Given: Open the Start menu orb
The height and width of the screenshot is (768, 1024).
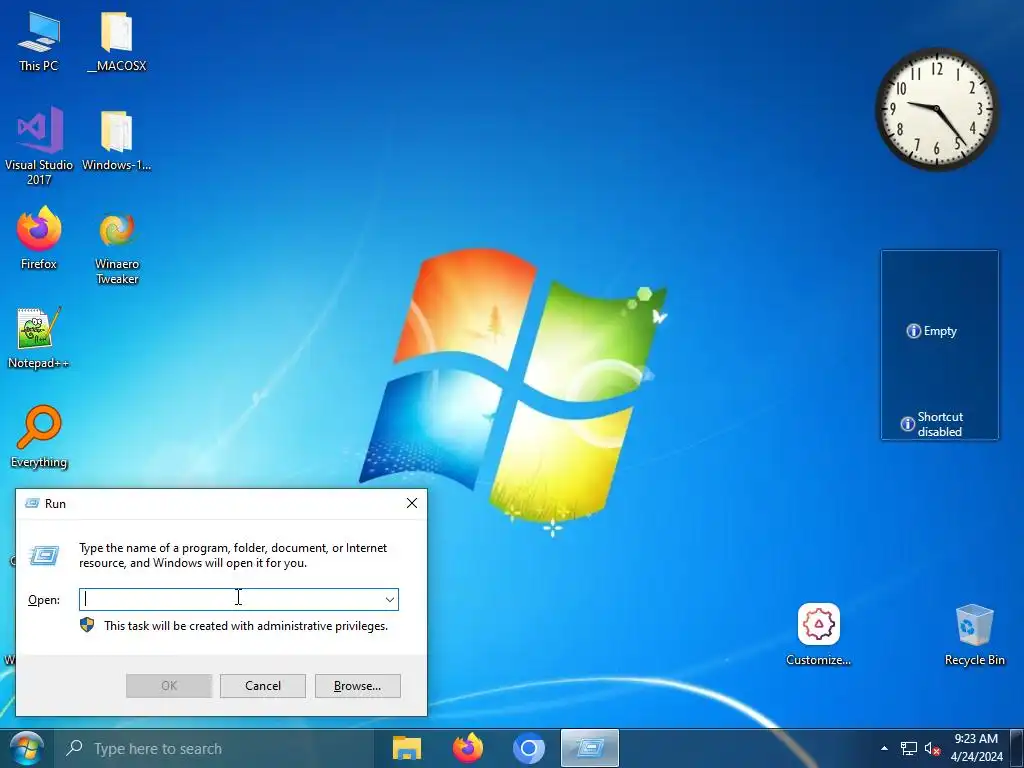Looking at the screenshot, I should pos(26,748).
